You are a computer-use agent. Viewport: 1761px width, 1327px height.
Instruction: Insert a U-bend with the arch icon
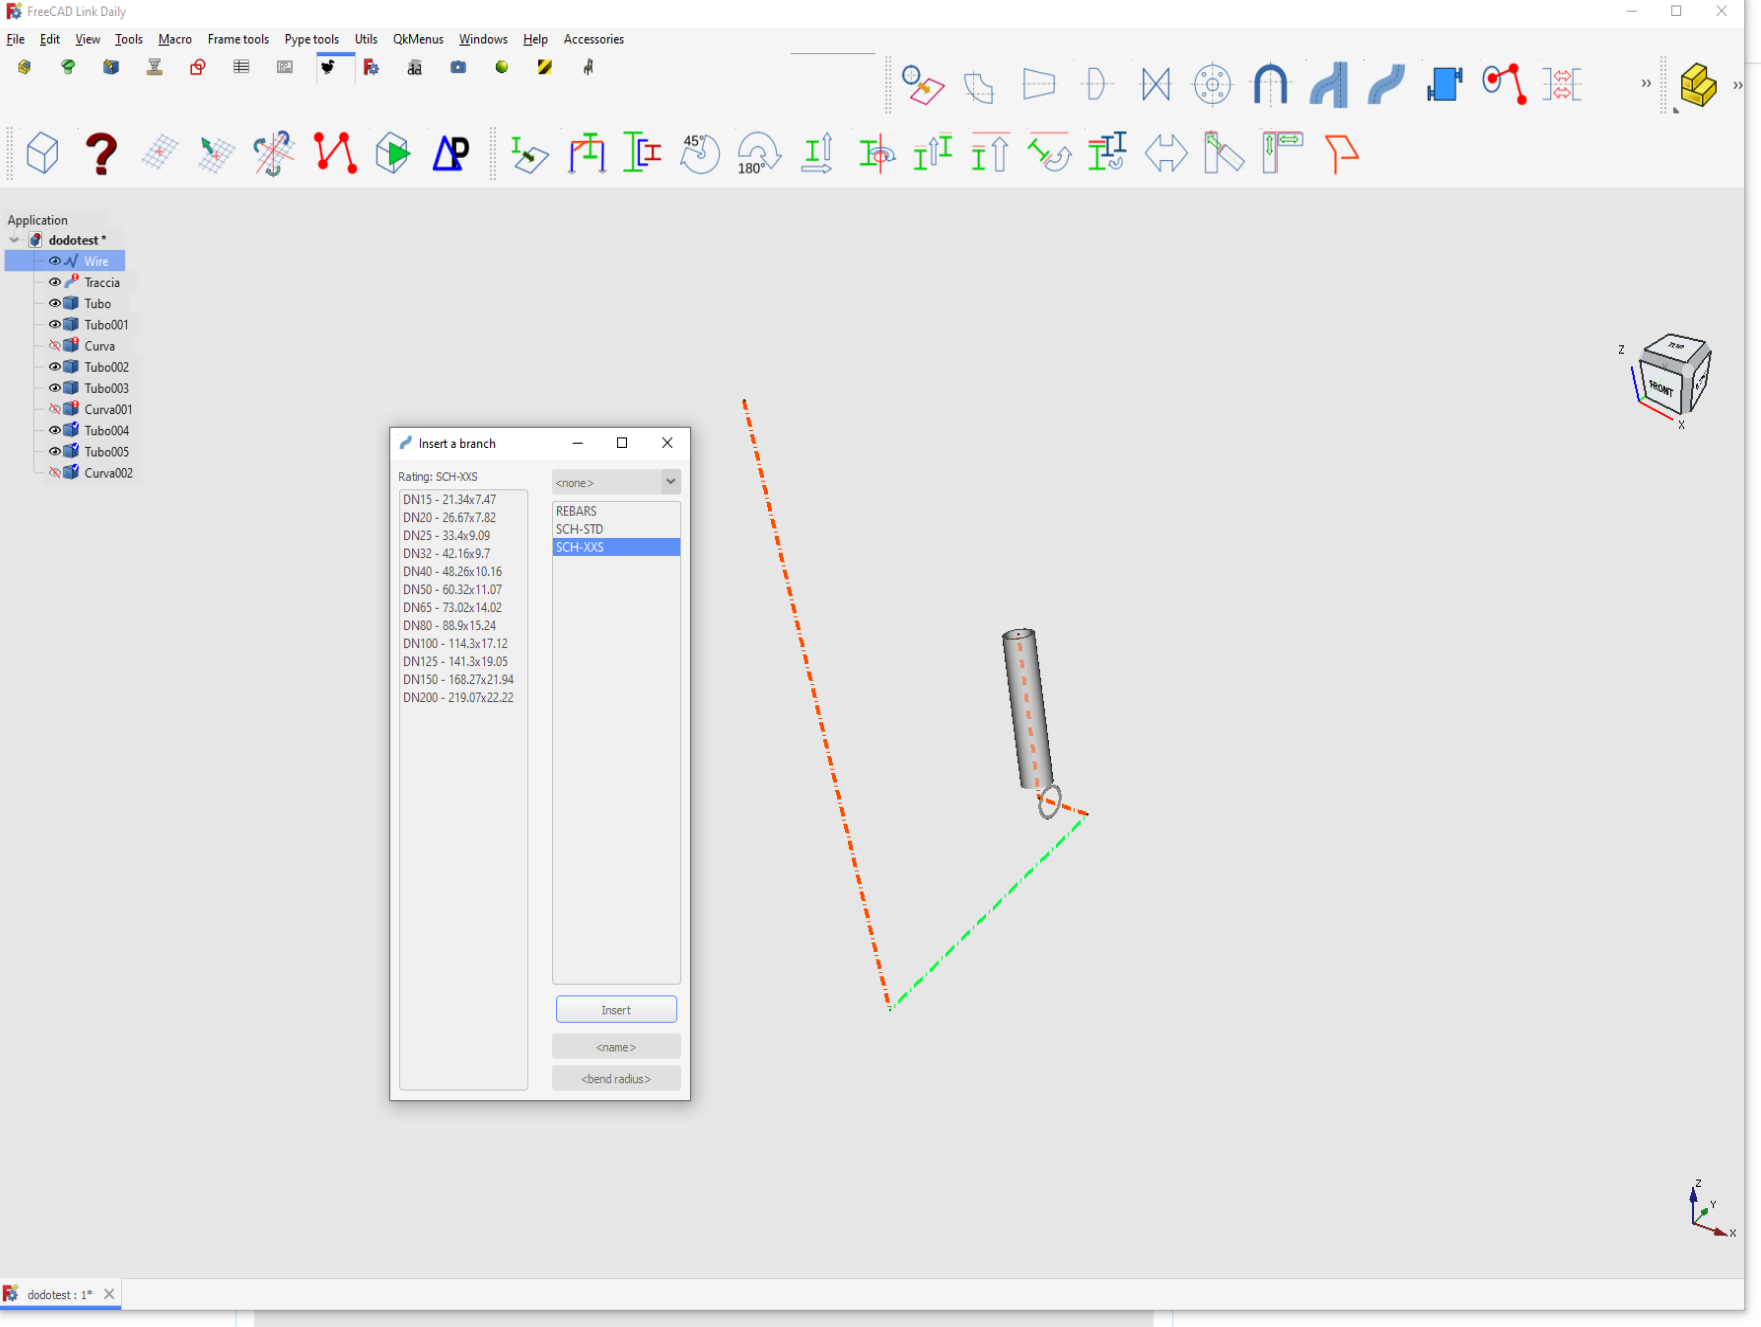pyautogui.click(x=1270, y=84)
